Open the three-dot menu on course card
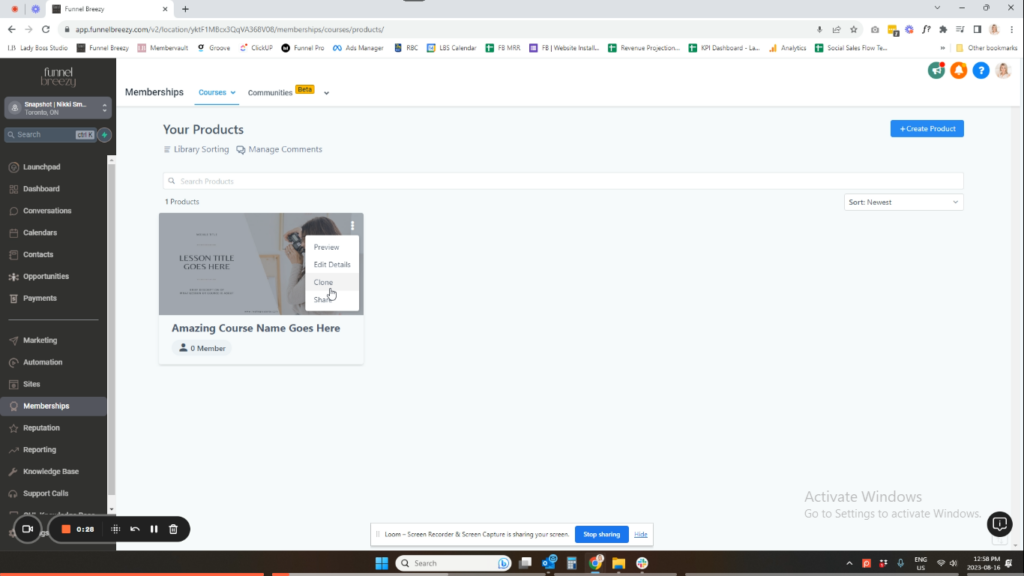 pyautogui.click(x=352, y=226)
